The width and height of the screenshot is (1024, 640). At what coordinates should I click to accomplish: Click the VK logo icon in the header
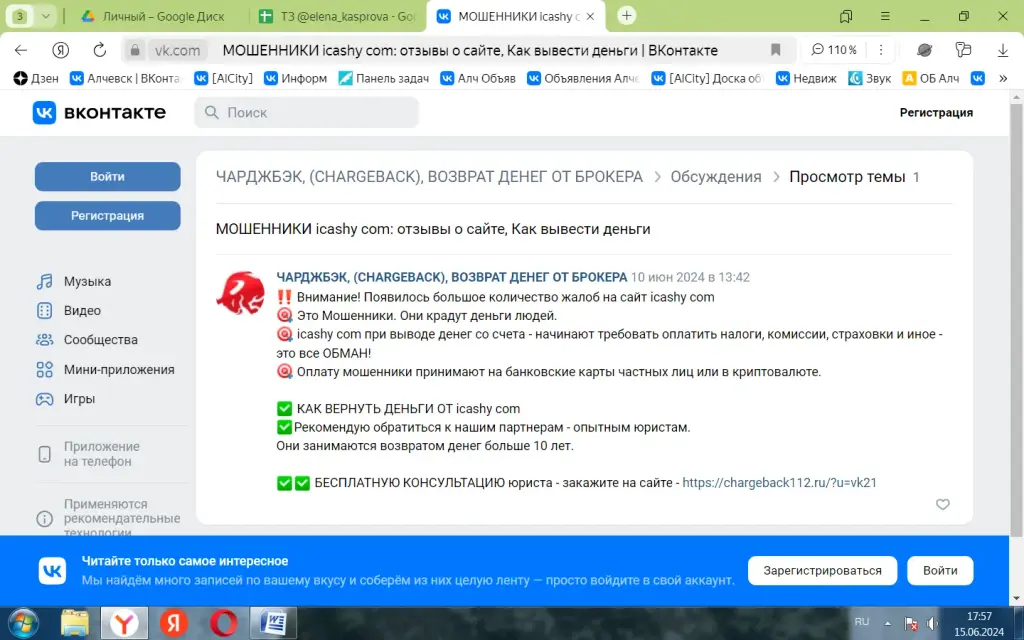tap(44, 112)
